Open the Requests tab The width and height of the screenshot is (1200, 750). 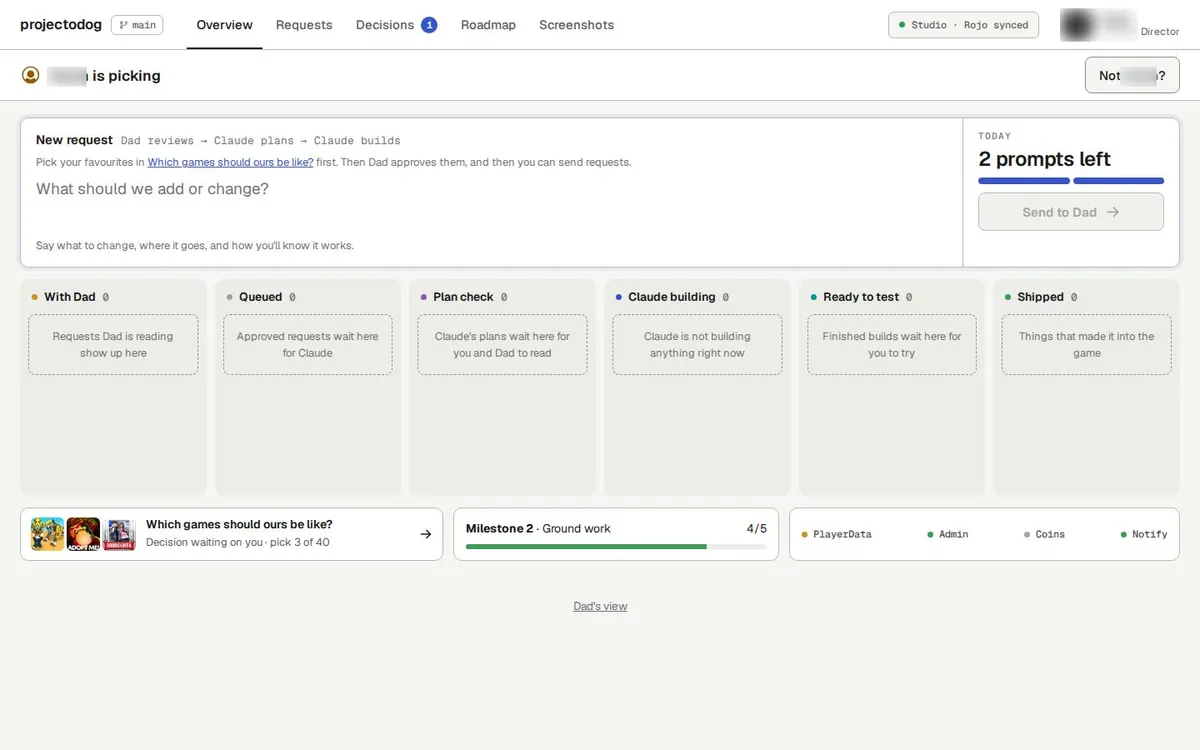304,25
